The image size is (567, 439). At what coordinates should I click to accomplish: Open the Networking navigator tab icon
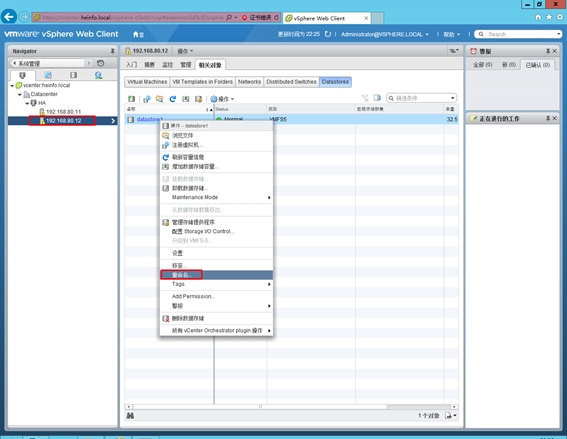click(x=98, y=75)
